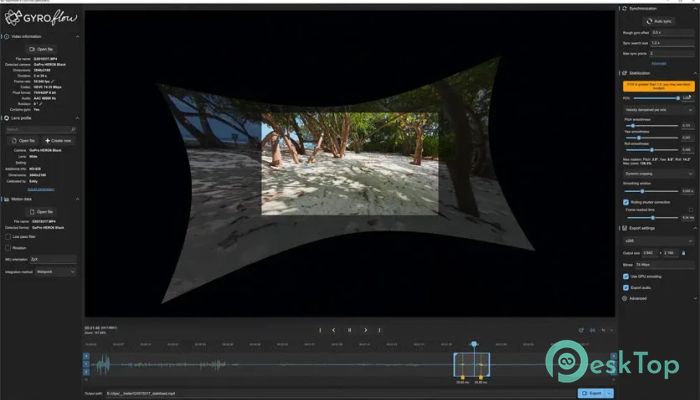Toggle the middle timeline axis button on the left
Image resolution: width=700 pixels, height=400 pixels.
coord(86,364)
